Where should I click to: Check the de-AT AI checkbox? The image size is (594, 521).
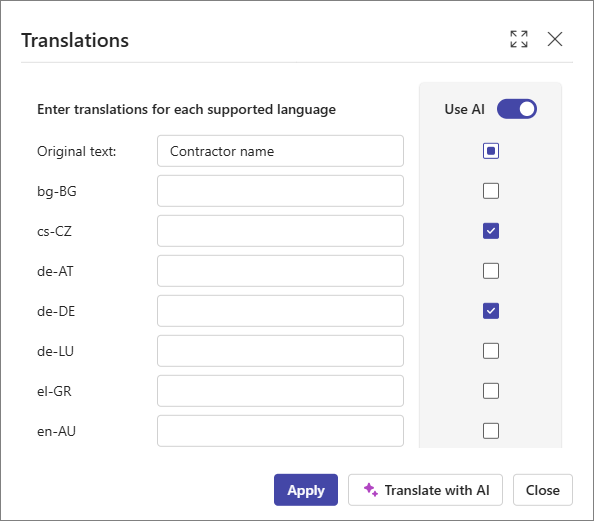coord(491,271)
